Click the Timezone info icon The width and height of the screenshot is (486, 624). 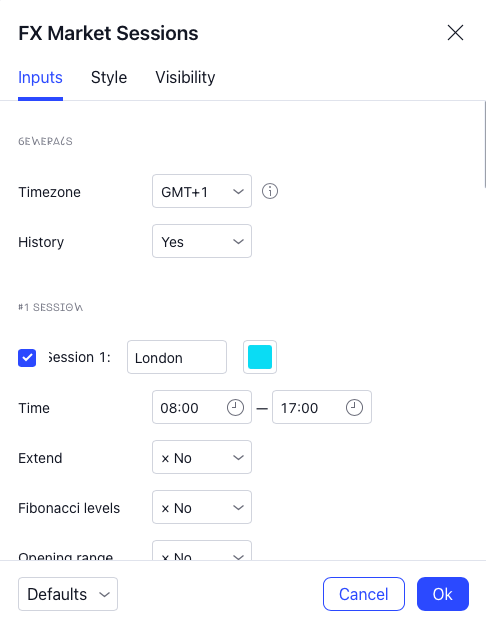[270, 191]
